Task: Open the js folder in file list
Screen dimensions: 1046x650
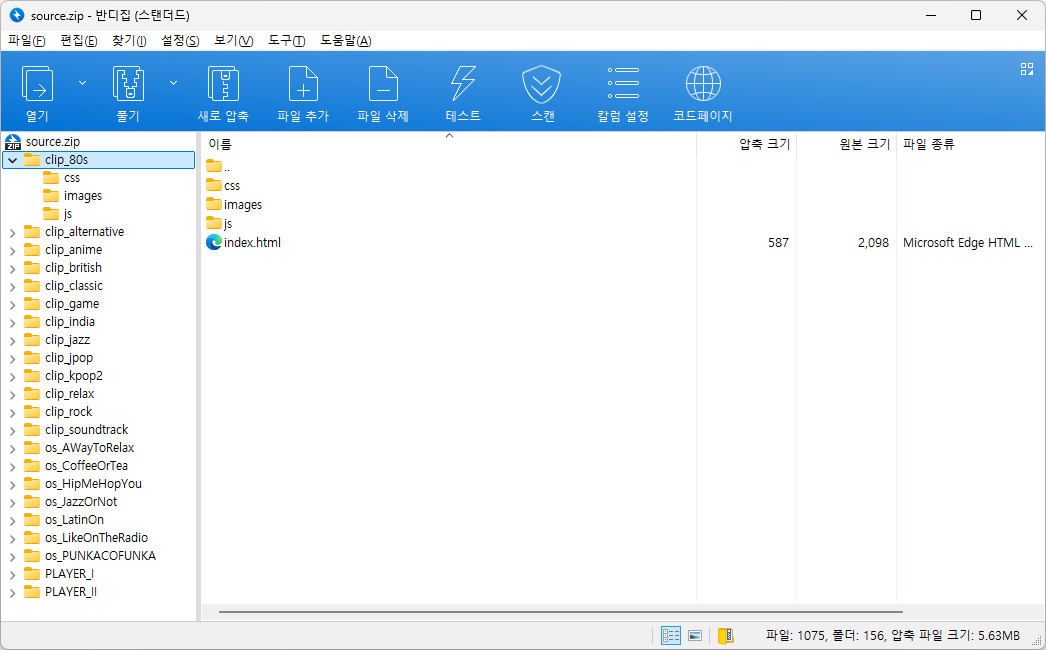Action: pos(219,223)
